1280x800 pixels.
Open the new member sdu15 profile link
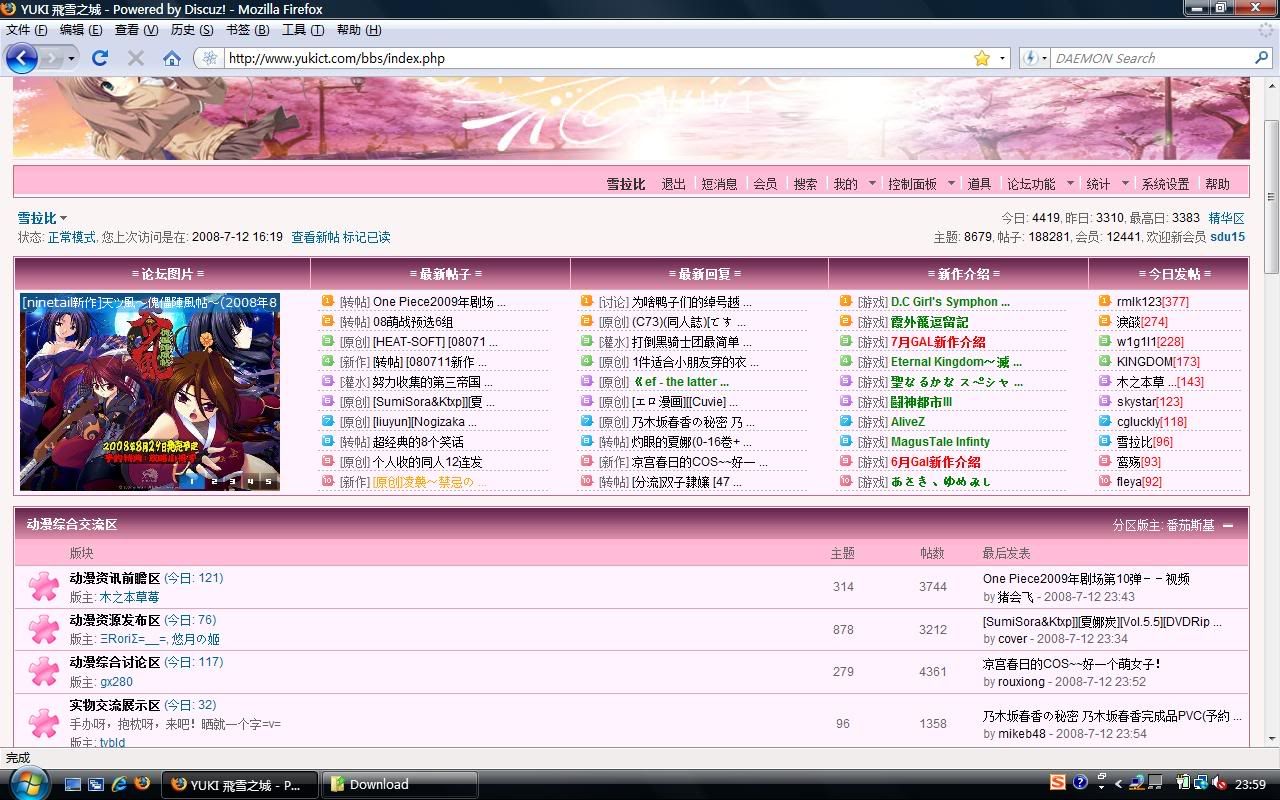[x=1227, y=237]
